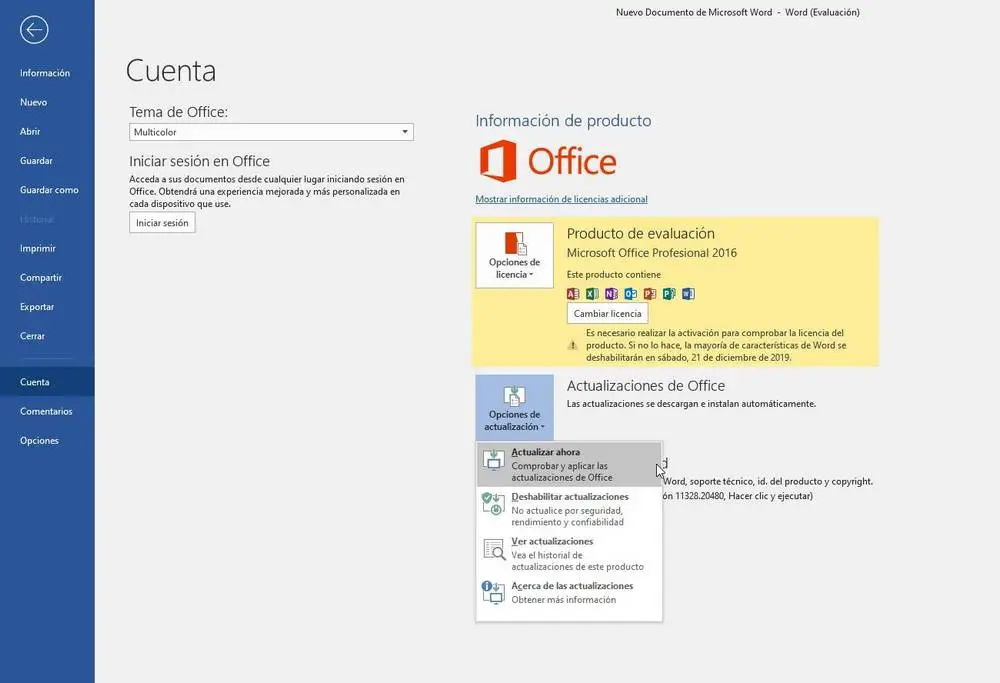
Task: Open the Opciones de licencia dropdown button
Action: 514,255
